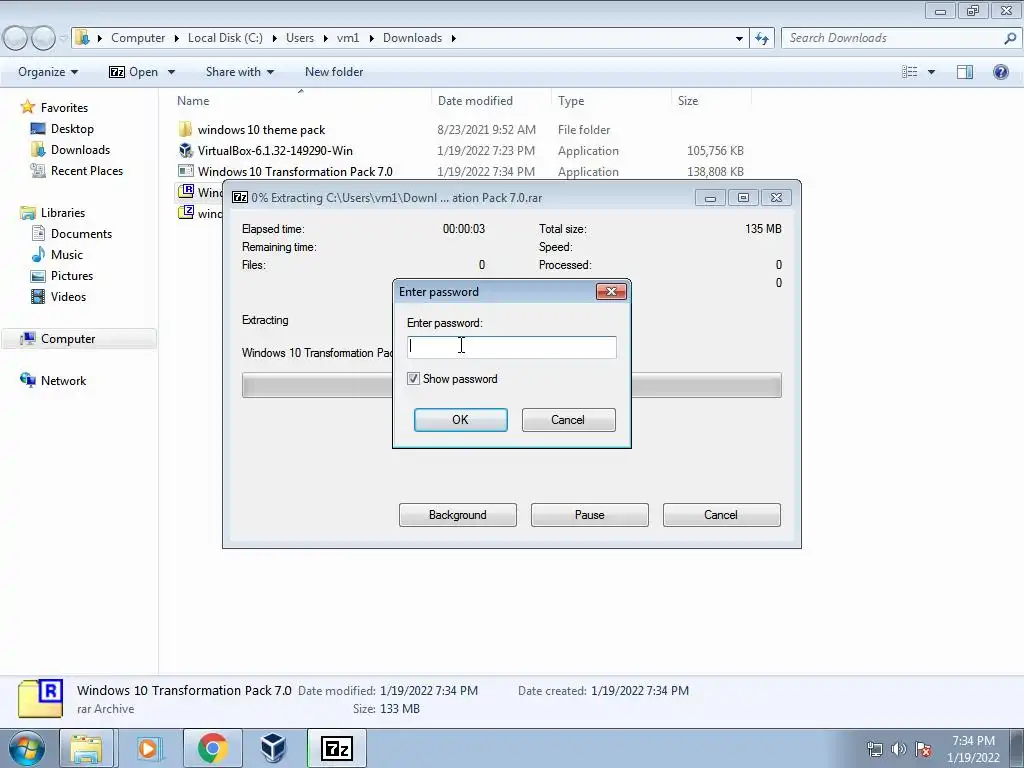Click the password input field
Image resolution: width=1024 pixels, height=768 pixels.
tap(511, 347)
